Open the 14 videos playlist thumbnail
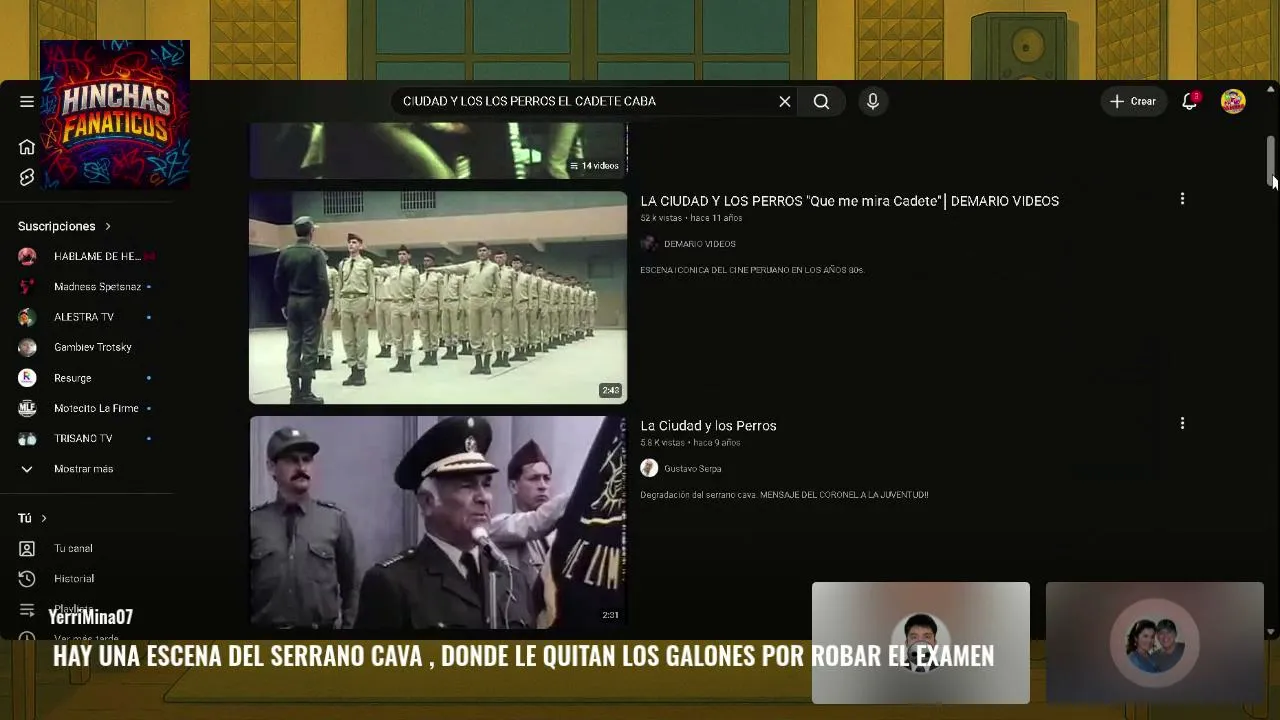1280x720 pixels. 438,151
